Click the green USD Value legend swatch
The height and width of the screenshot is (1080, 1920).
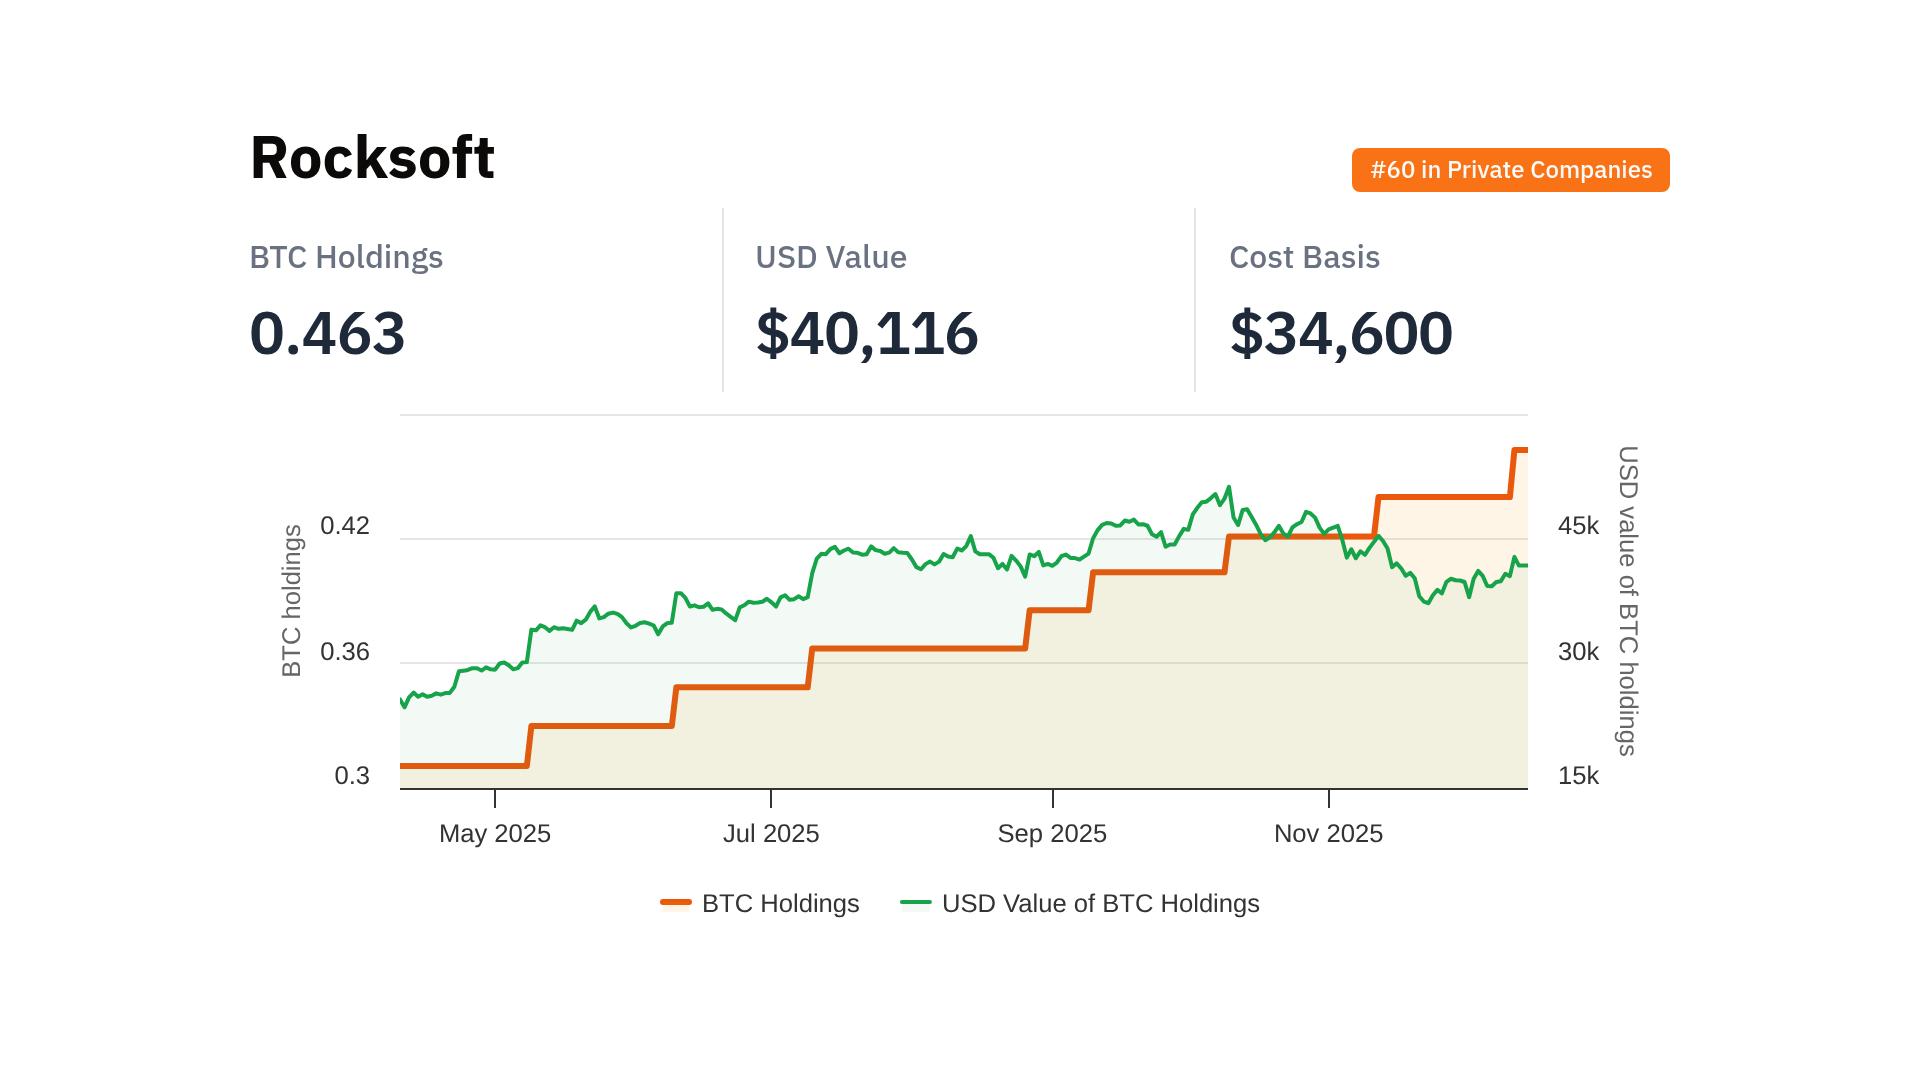pos(916,903)
